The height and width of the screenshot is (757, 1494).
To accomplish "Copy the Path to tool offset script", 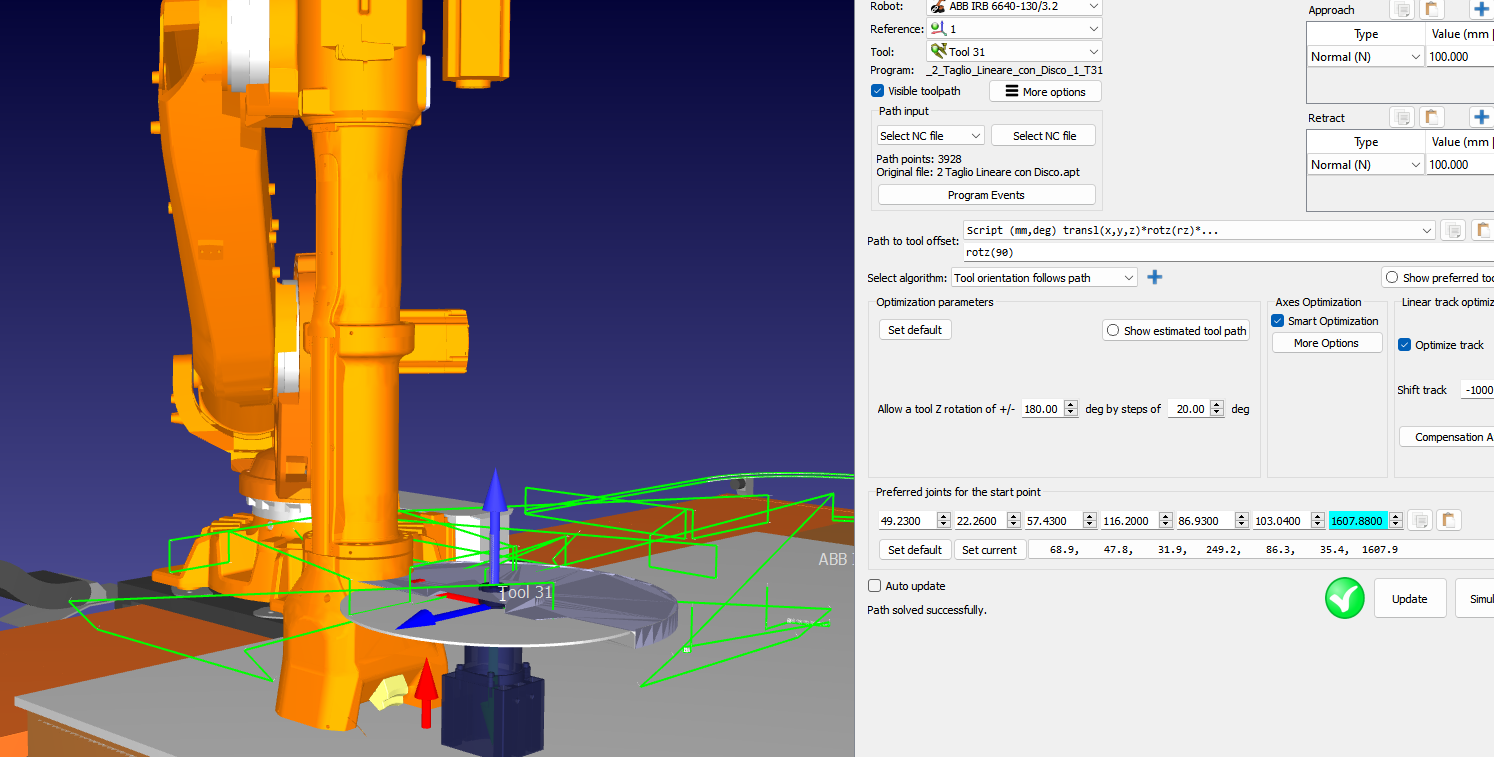I will click(1453, 231).
